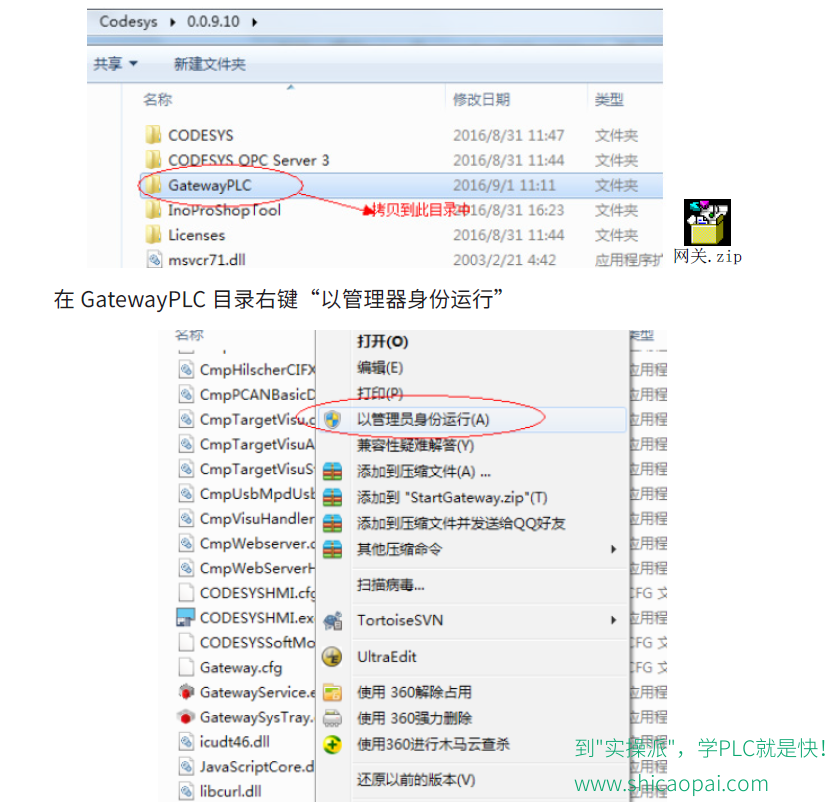The image size is (829, 802).
Task: Click the UltraEdit round icon
Action: click(332, 657)
